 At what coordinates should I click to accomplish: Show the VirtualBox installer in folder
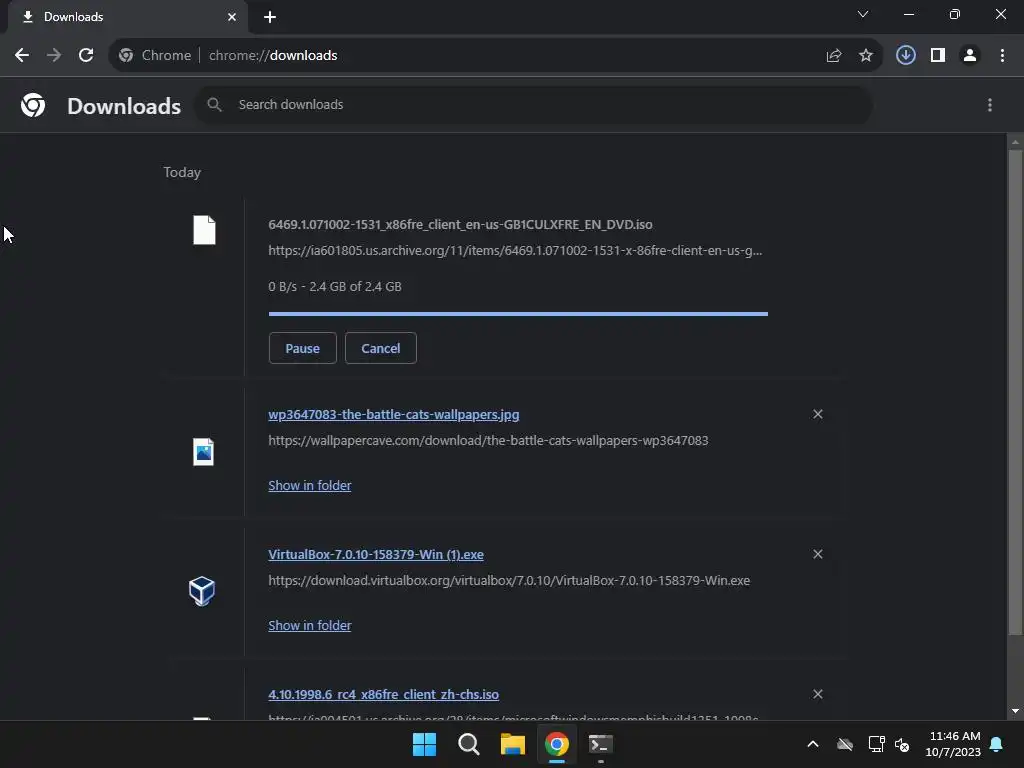(310, 625)
